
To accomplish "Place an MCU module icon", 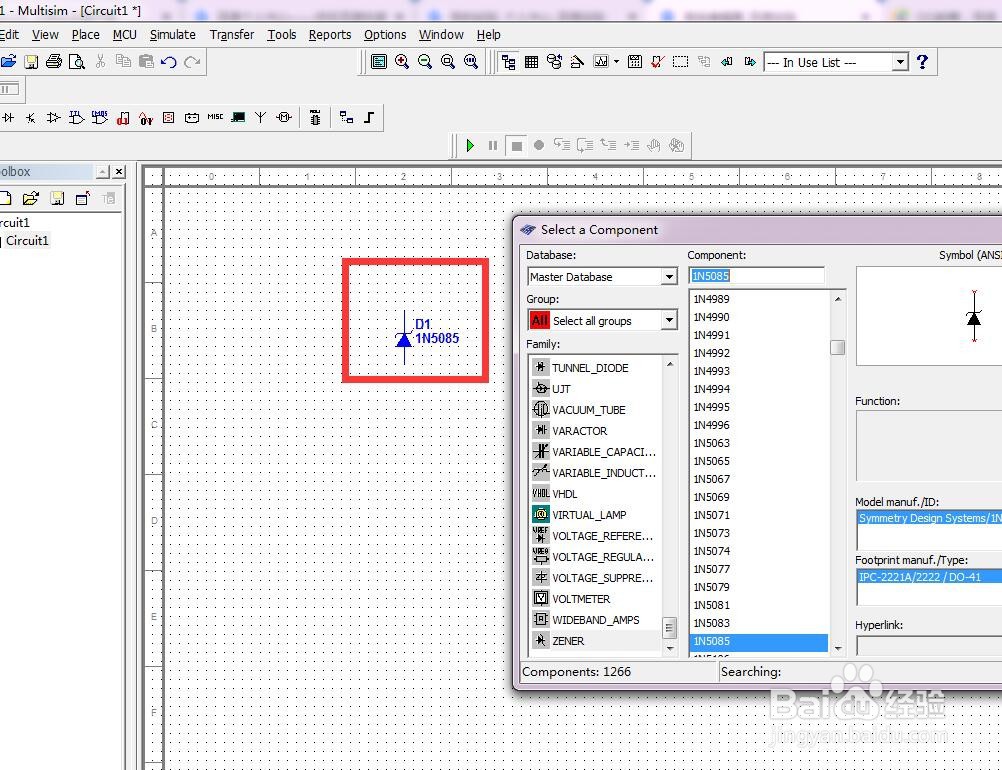I will tap(315, 118).
